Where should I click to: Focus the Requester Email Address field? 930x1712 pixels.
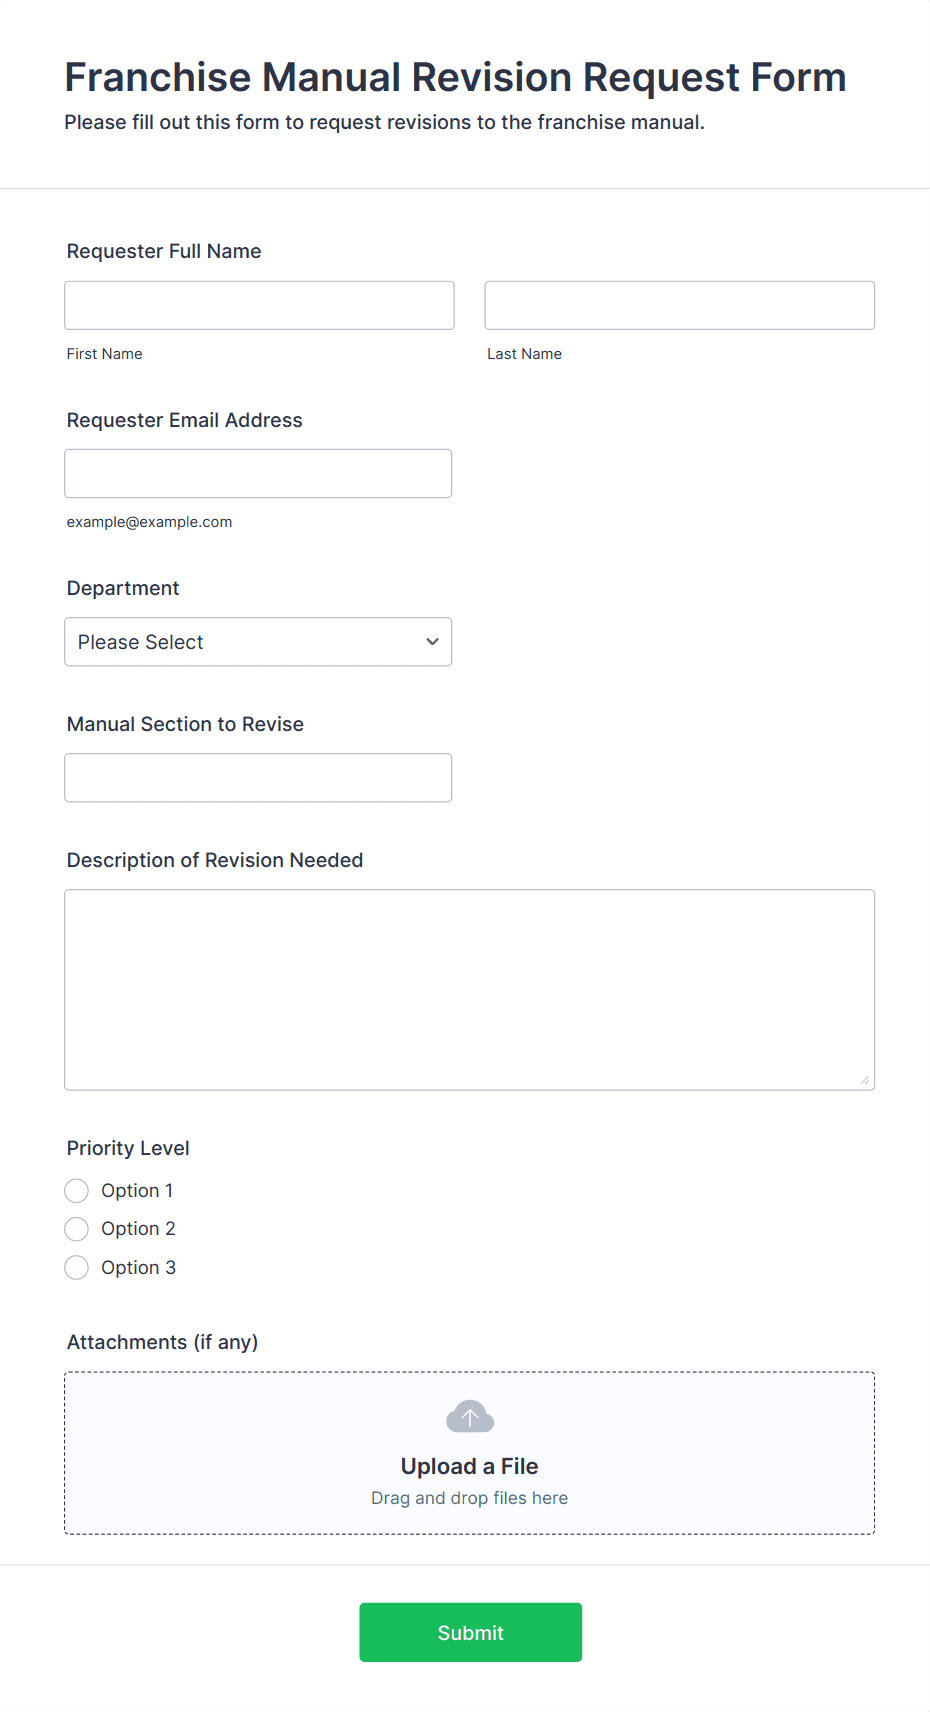(x=258, y=473)
